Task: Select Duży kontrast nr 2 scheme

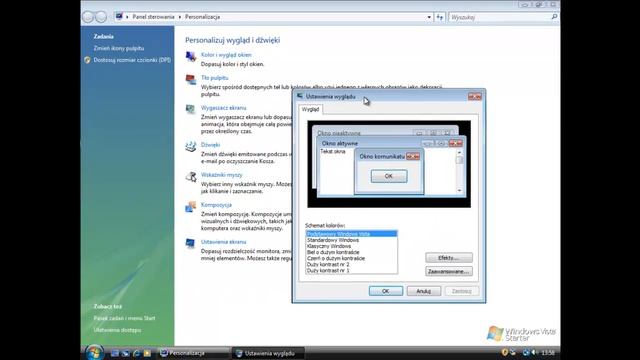Action: coord(351,264)
